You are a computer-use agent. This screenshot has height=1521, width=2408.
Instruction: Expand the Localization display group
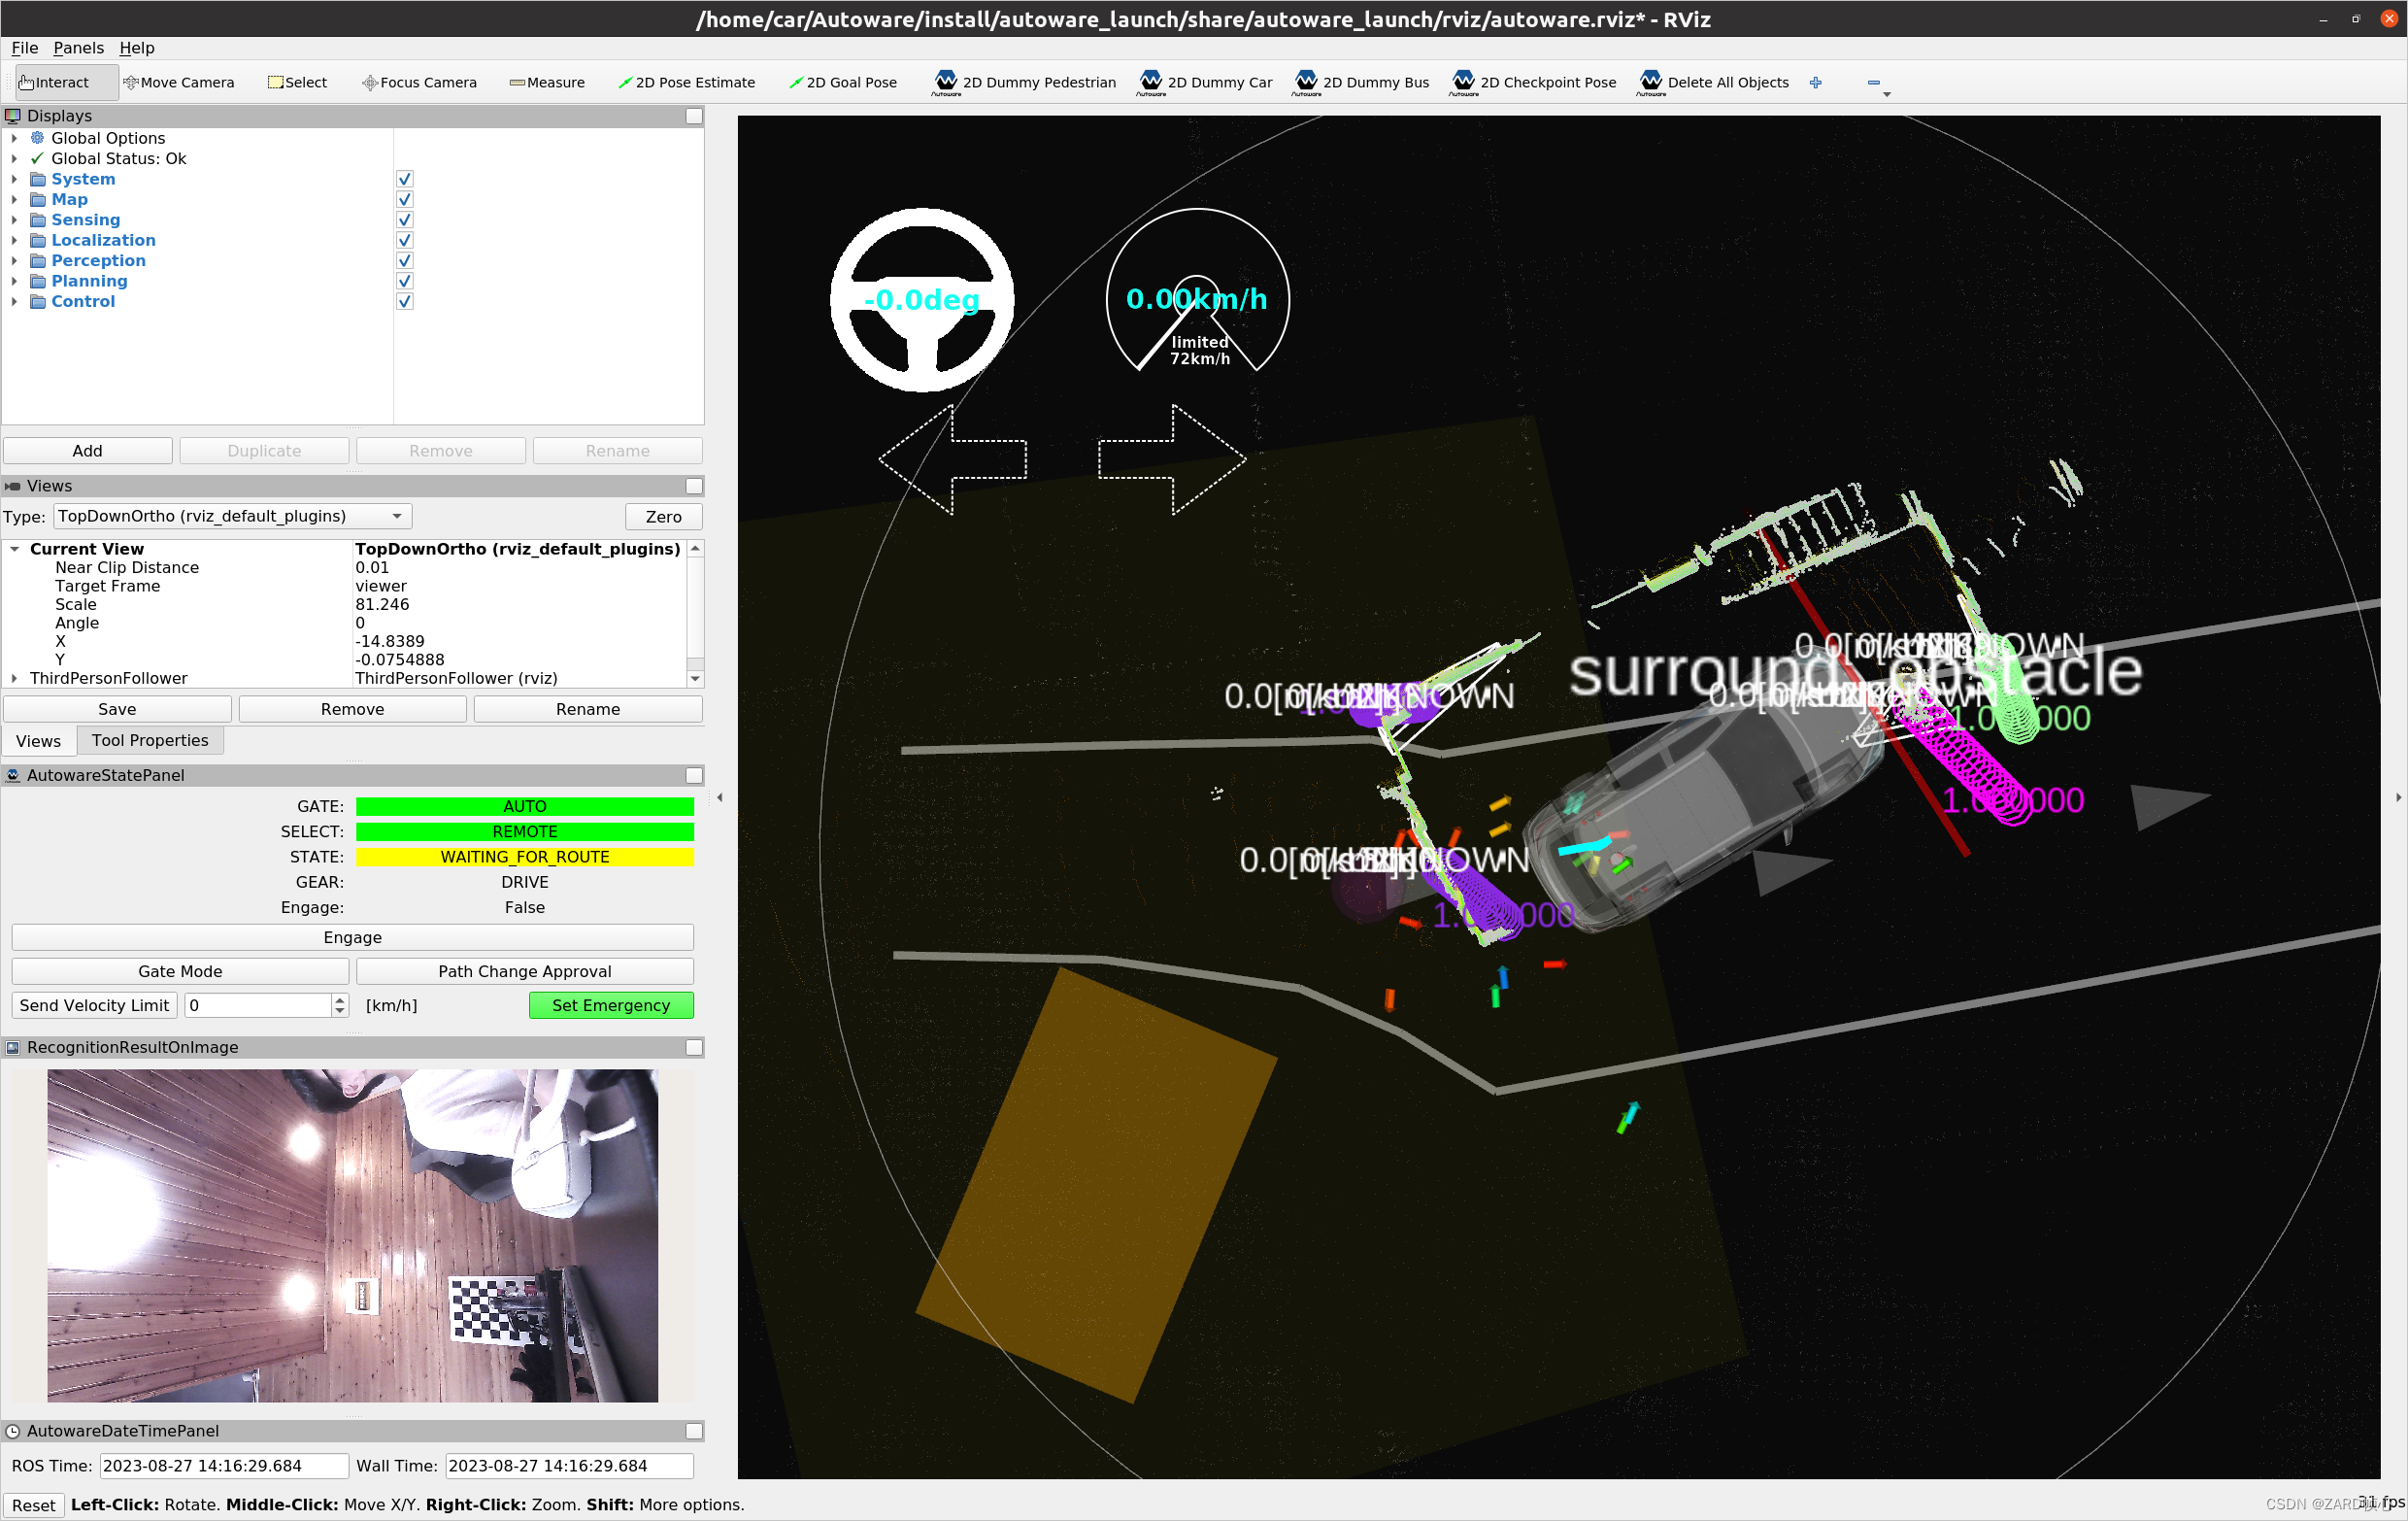point(14,240)
